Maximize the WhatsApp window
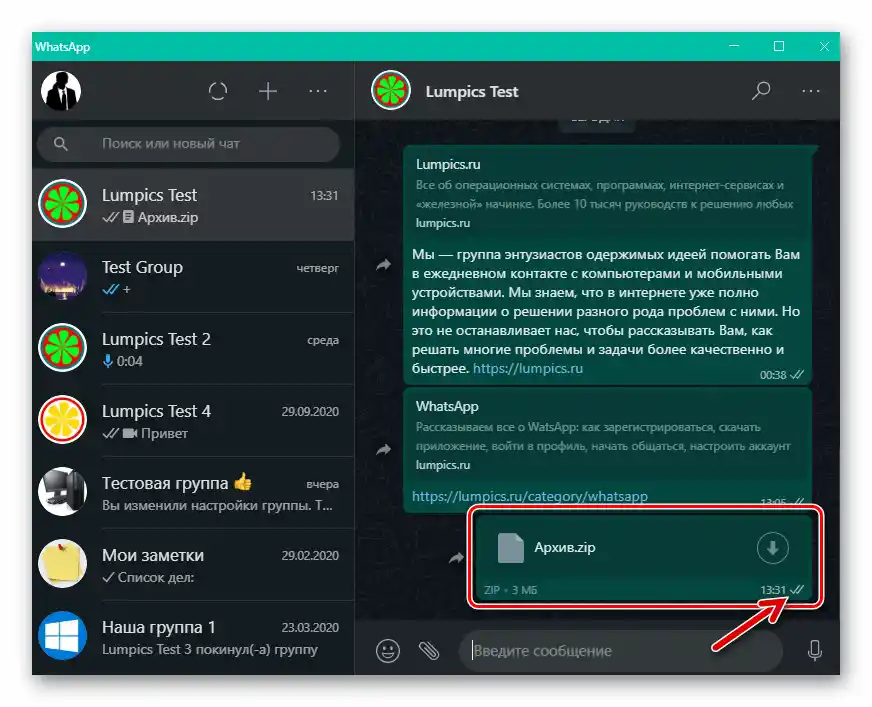 [779, 46]
